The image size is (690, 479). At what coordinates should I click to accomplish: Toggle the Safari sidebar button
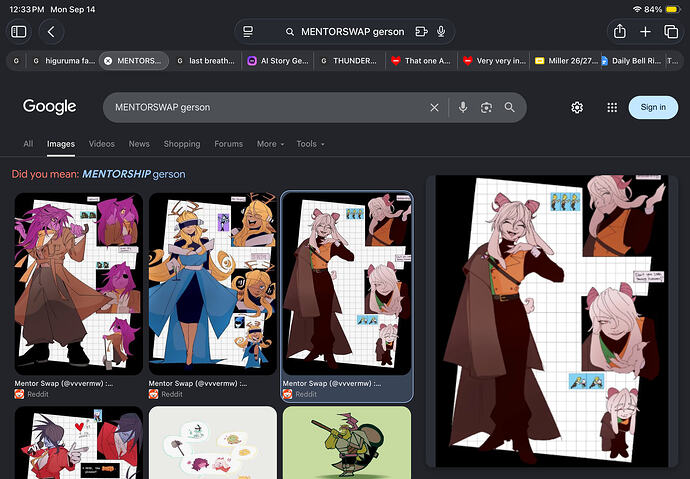(x=18, y=32)
